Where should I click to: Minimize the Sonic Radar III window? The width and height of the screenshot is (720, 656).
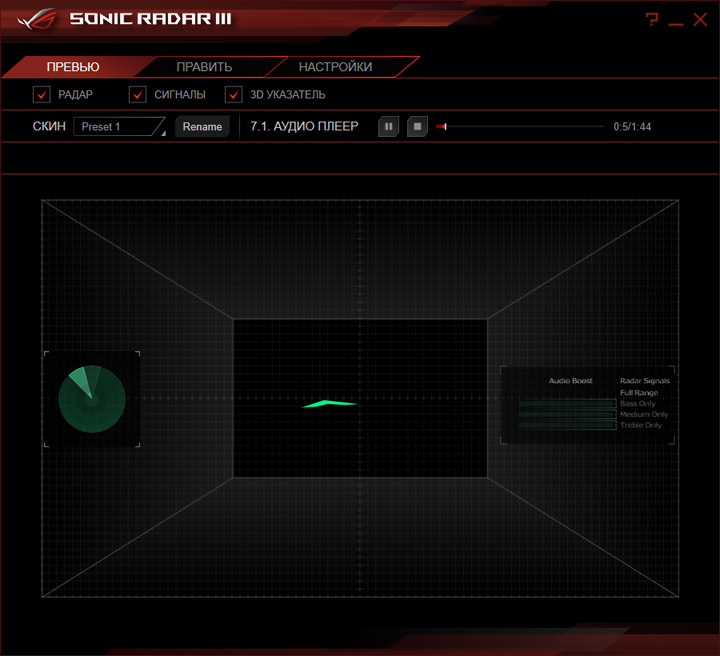pyautogui.click(x=675, y=23)
